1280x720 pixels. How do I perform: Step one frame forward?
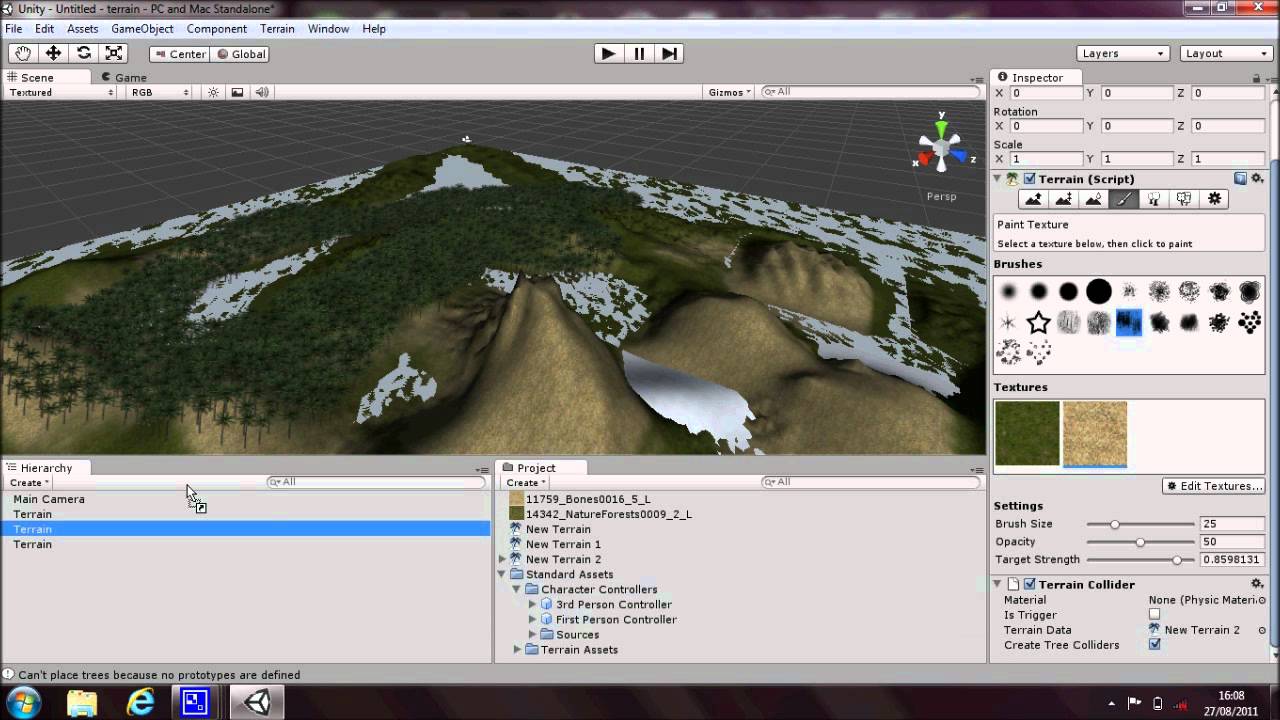670,53
